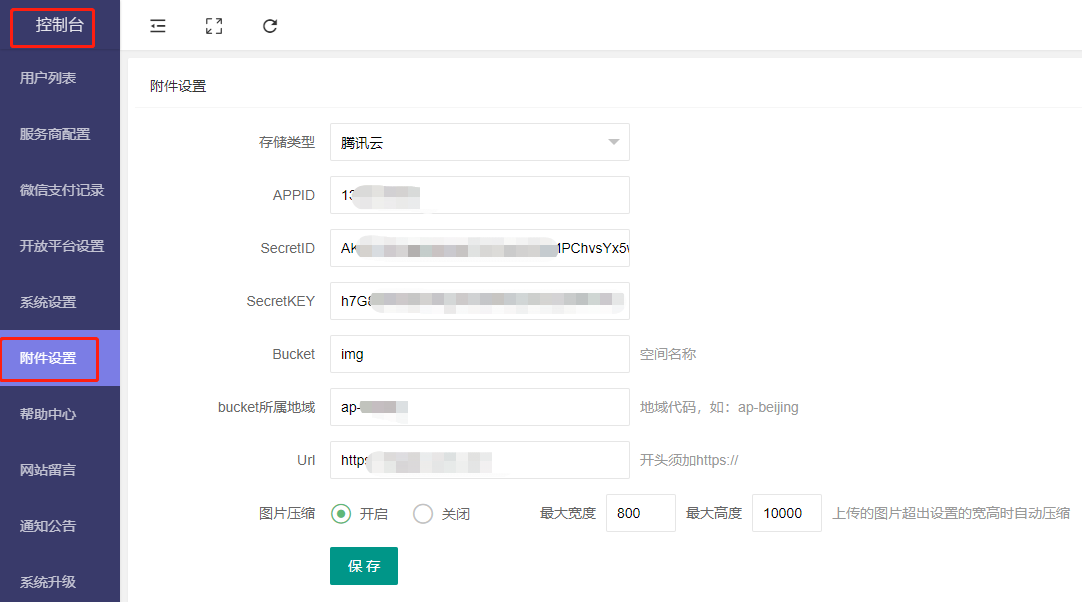1082x602 pixels.
Task: Select 附件设置 in the sidebar
Action: 48,358
